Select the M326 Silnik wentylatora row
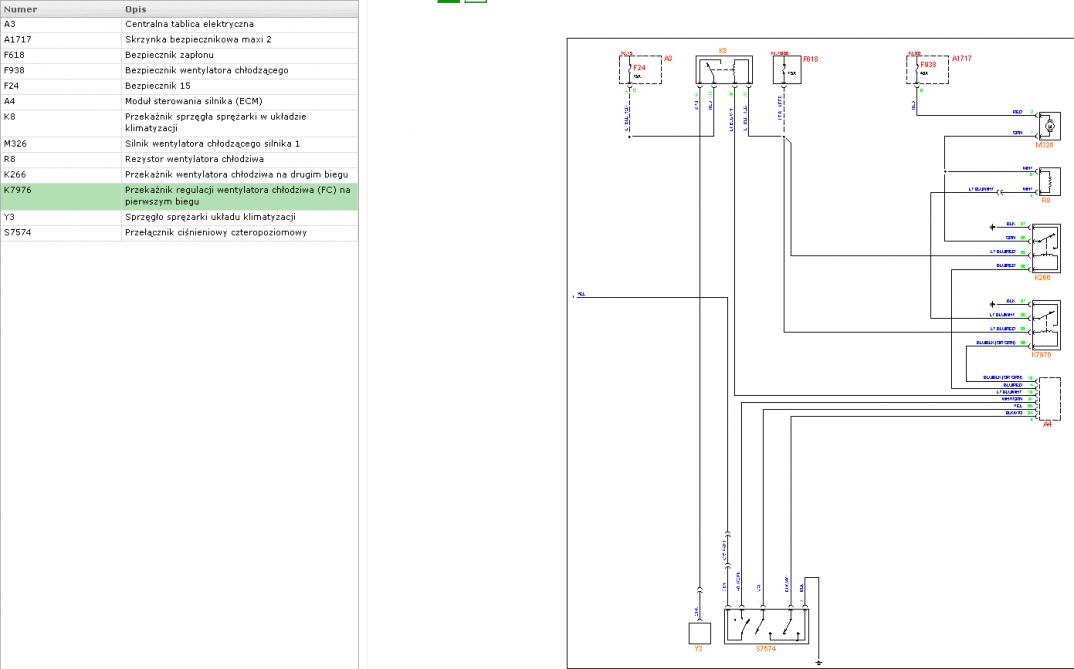The width and height of the screenshot is (1074, 669). (x=179, y=143)
